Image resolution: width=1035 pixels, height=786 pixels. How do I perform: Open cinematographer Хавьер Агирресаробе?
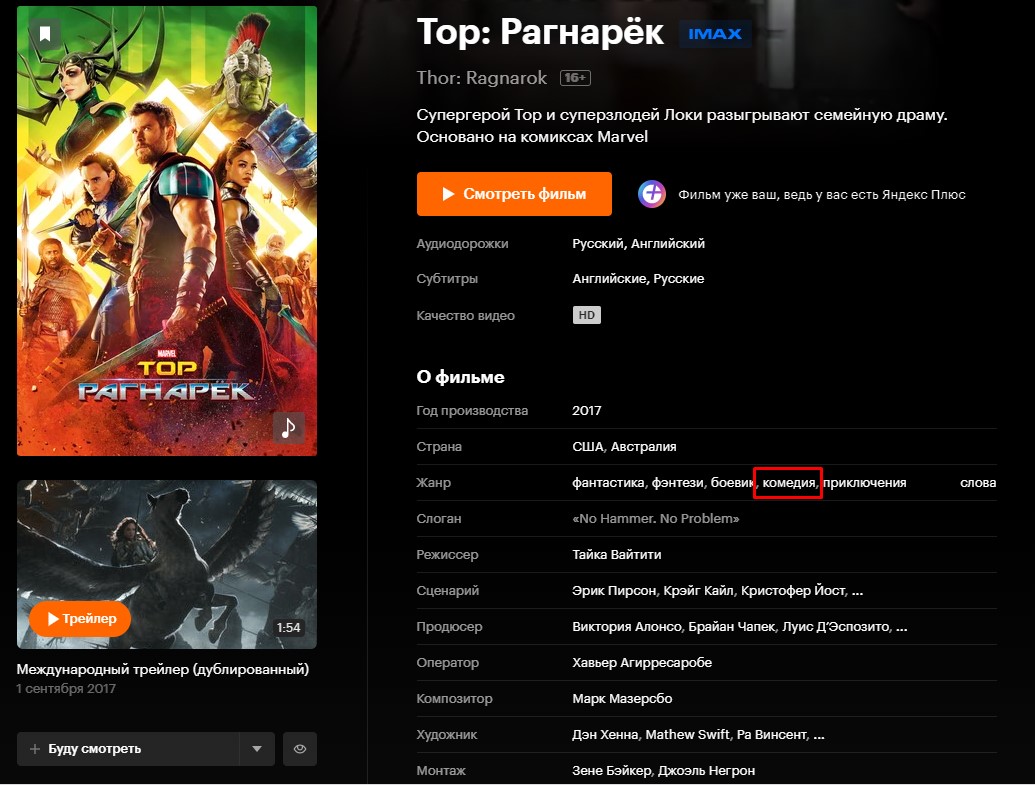click(642, 663)
